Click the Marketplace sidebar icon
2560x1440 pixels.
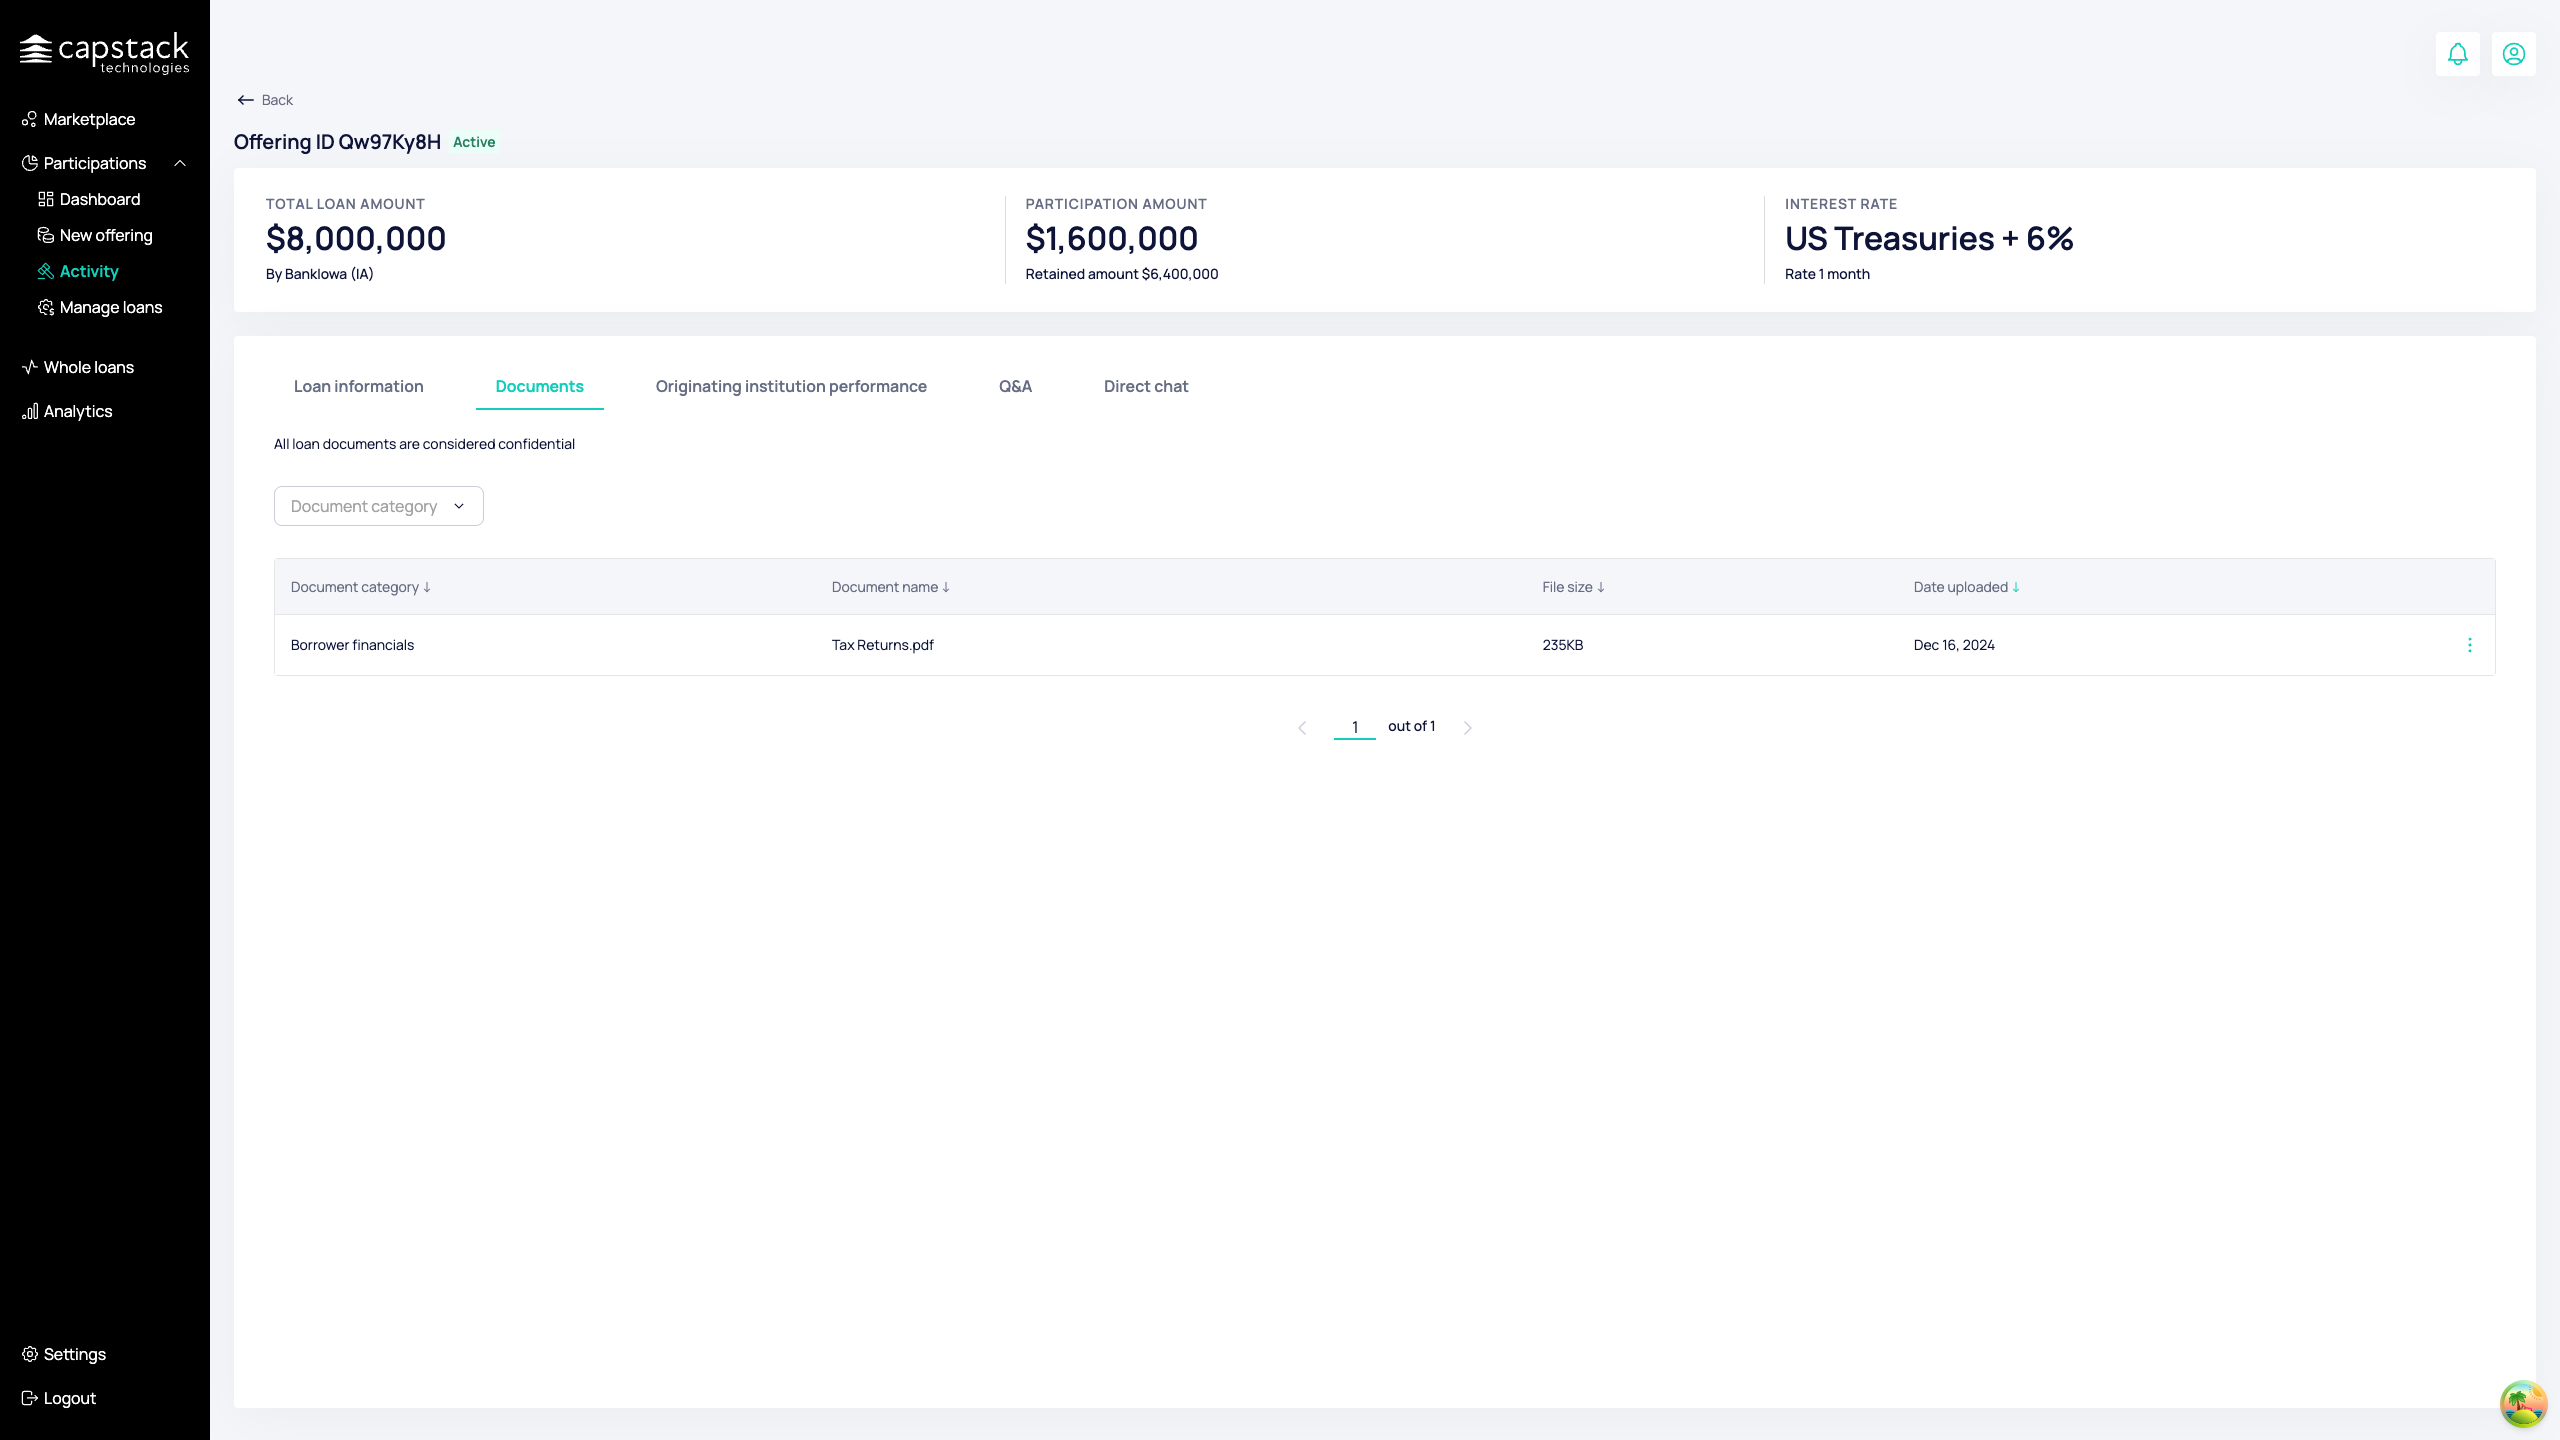(x=30, y=119)
